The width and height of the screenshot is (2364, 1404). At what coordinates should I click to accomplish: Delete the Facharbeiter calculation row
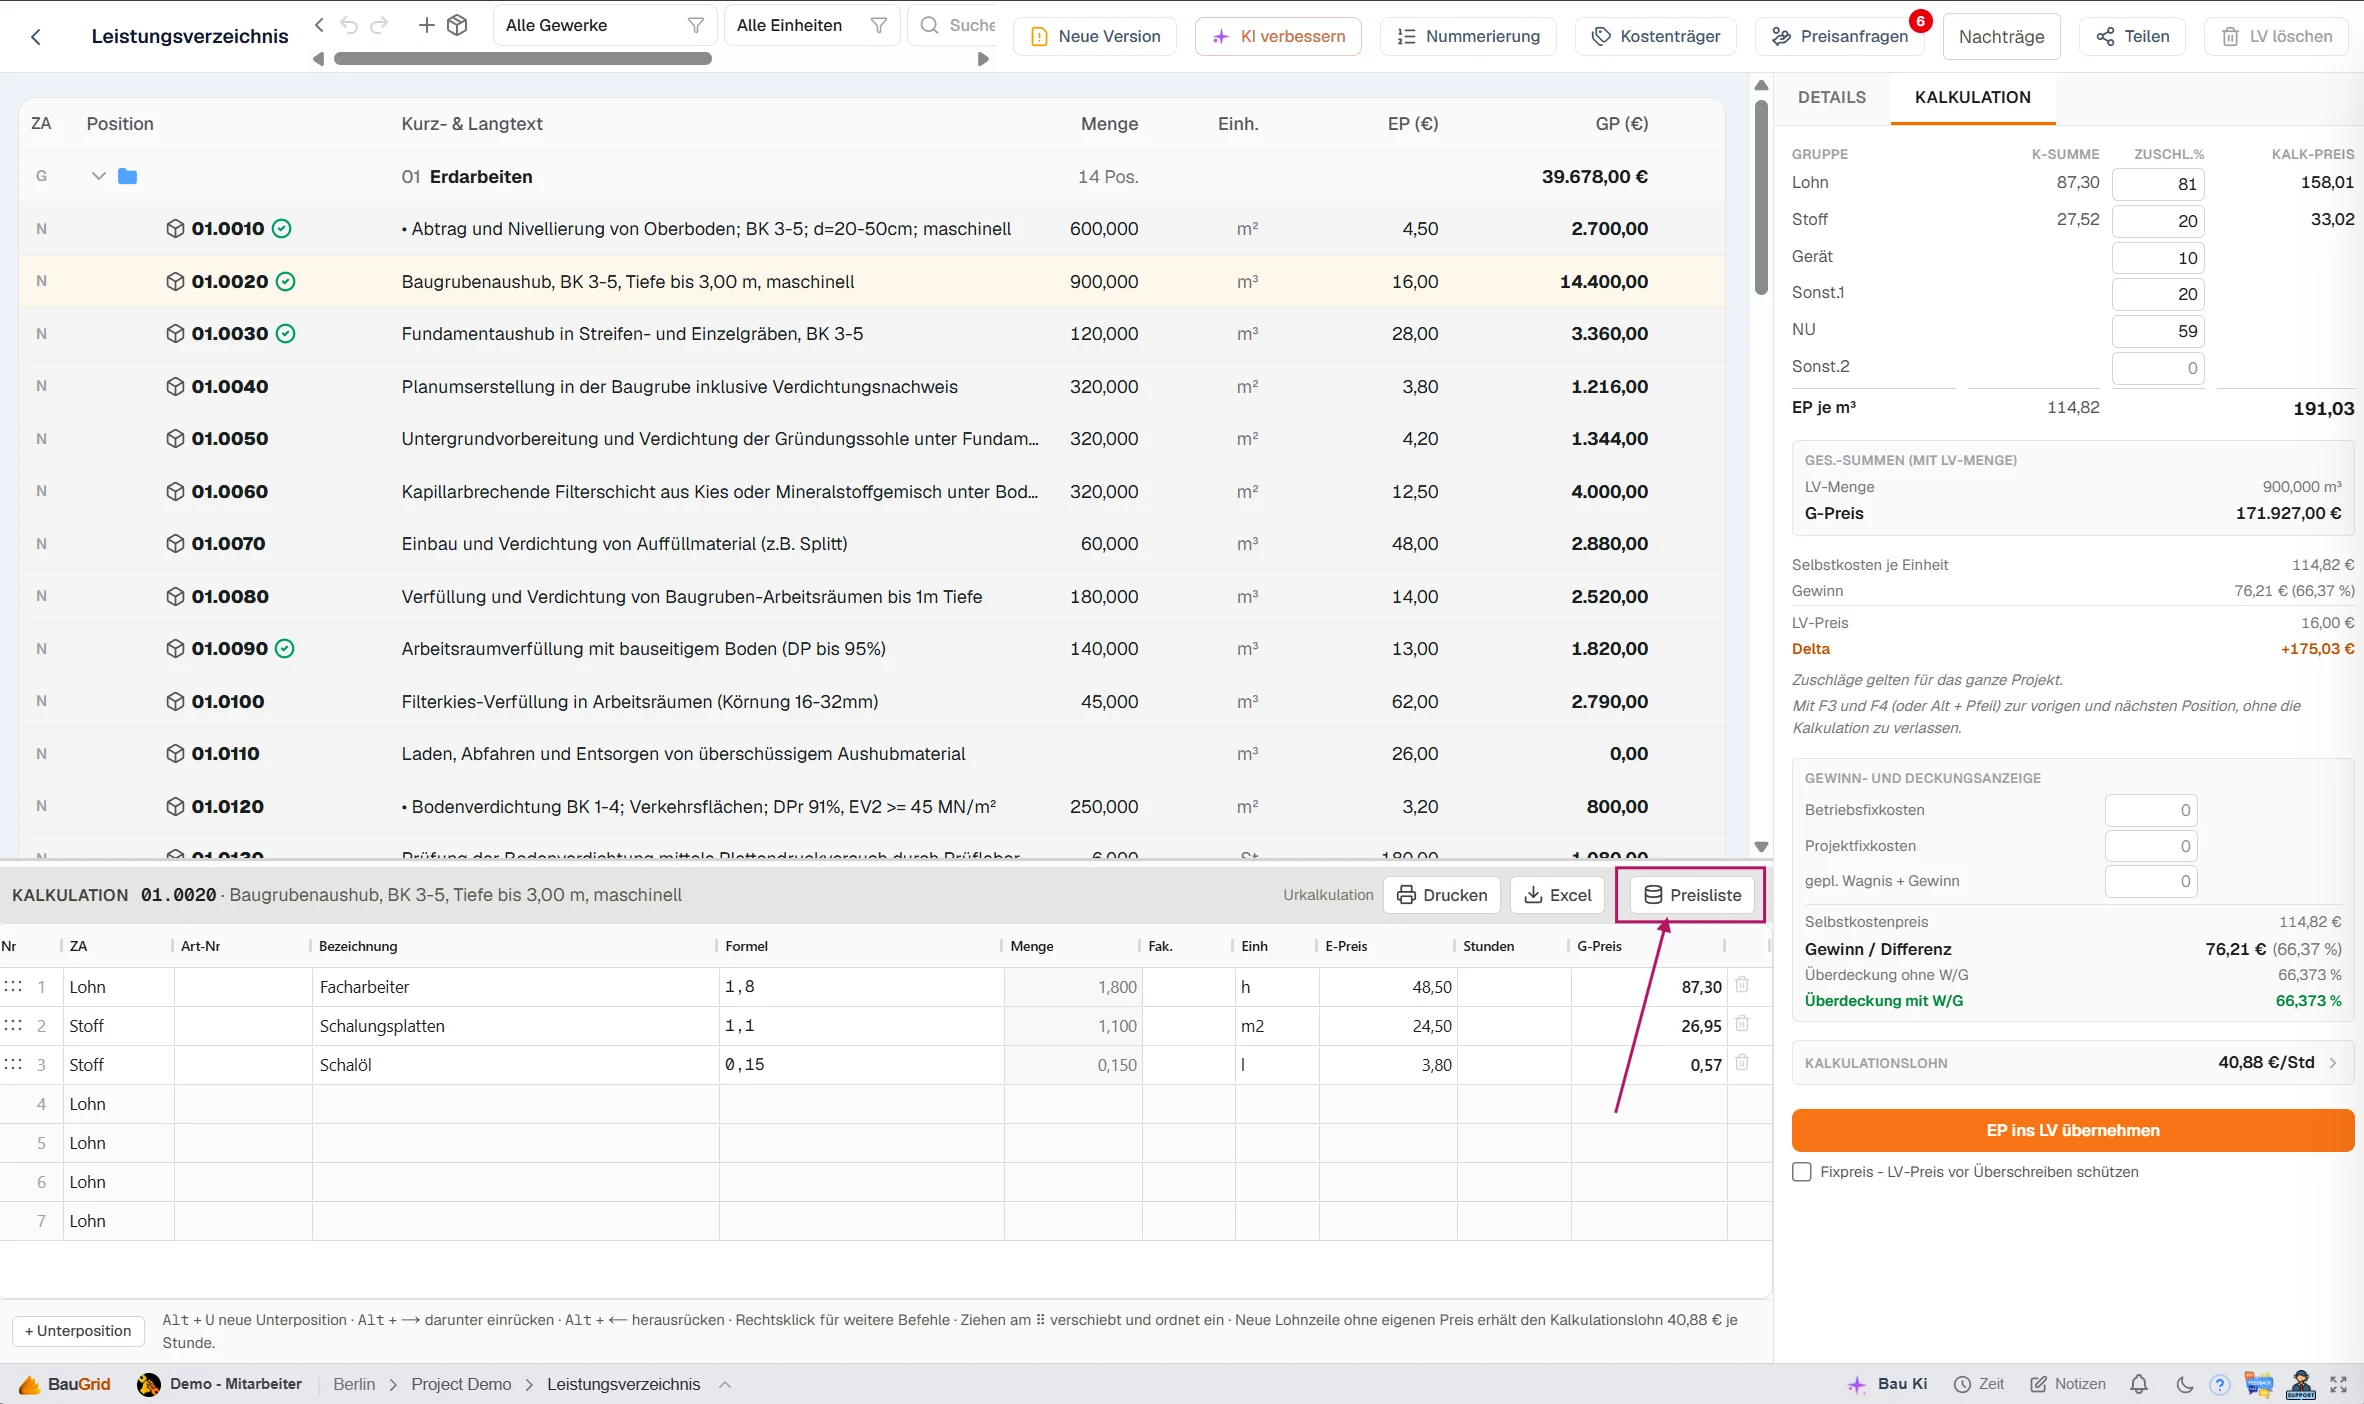point(1742,985)
